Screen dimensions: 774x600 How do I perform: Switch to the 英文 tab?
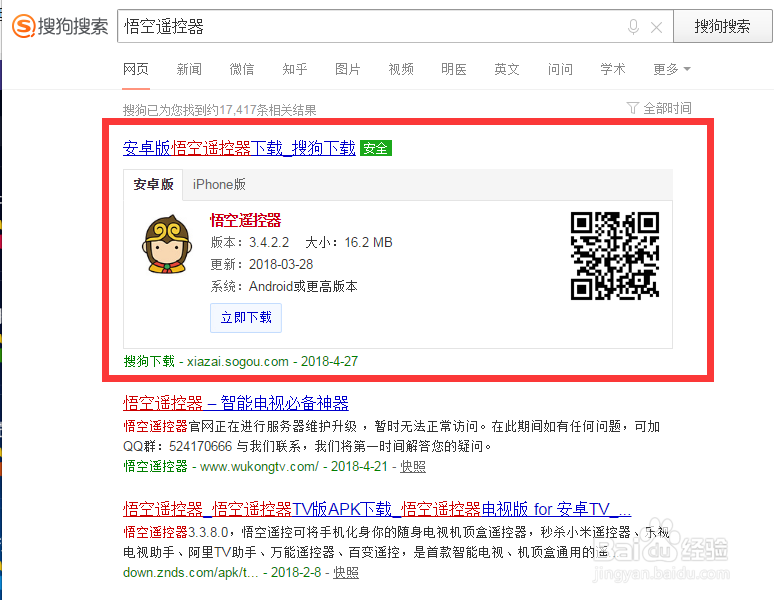point(507,69)
